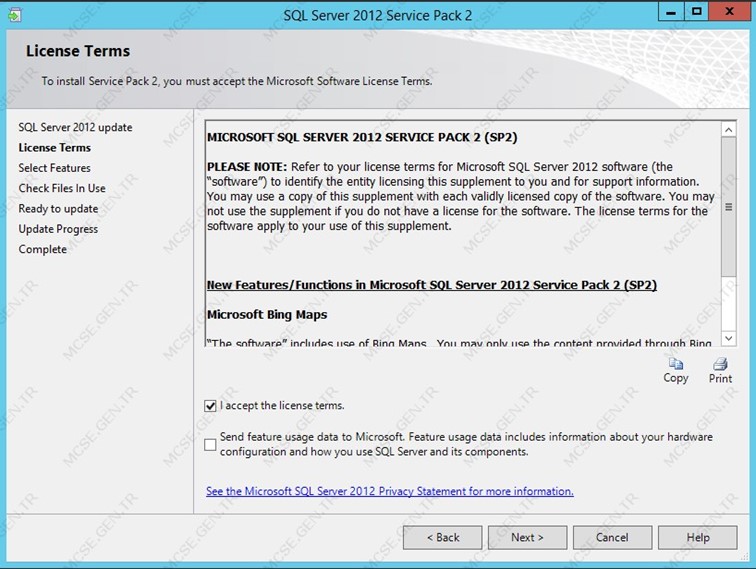Select 'Complete' step in sidebar
This screenshot has width=756, height=569.
[x=42, y=249]
